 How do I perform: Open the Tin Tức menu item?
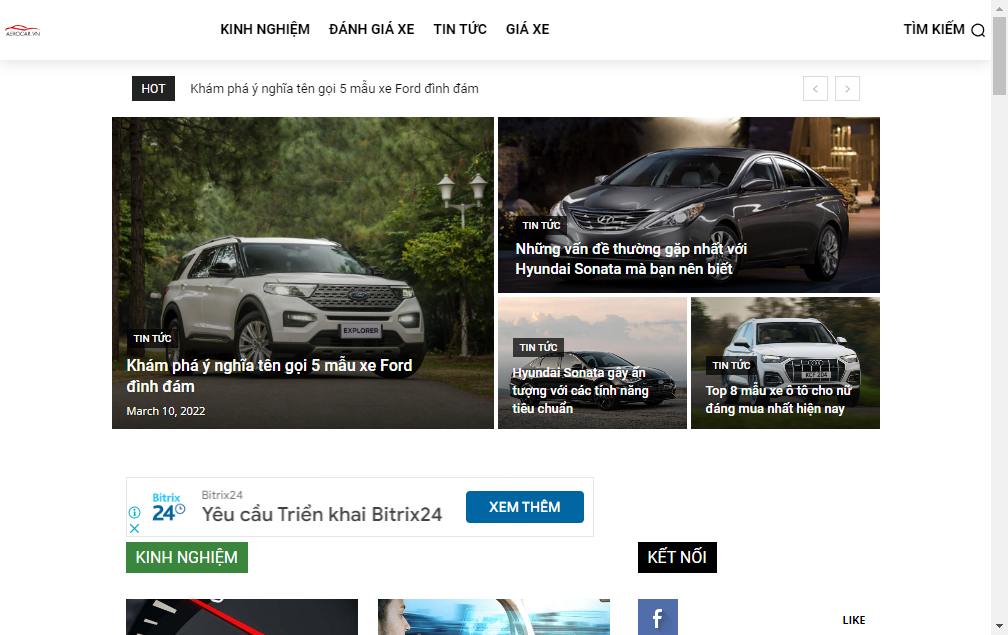click(460, 30)
